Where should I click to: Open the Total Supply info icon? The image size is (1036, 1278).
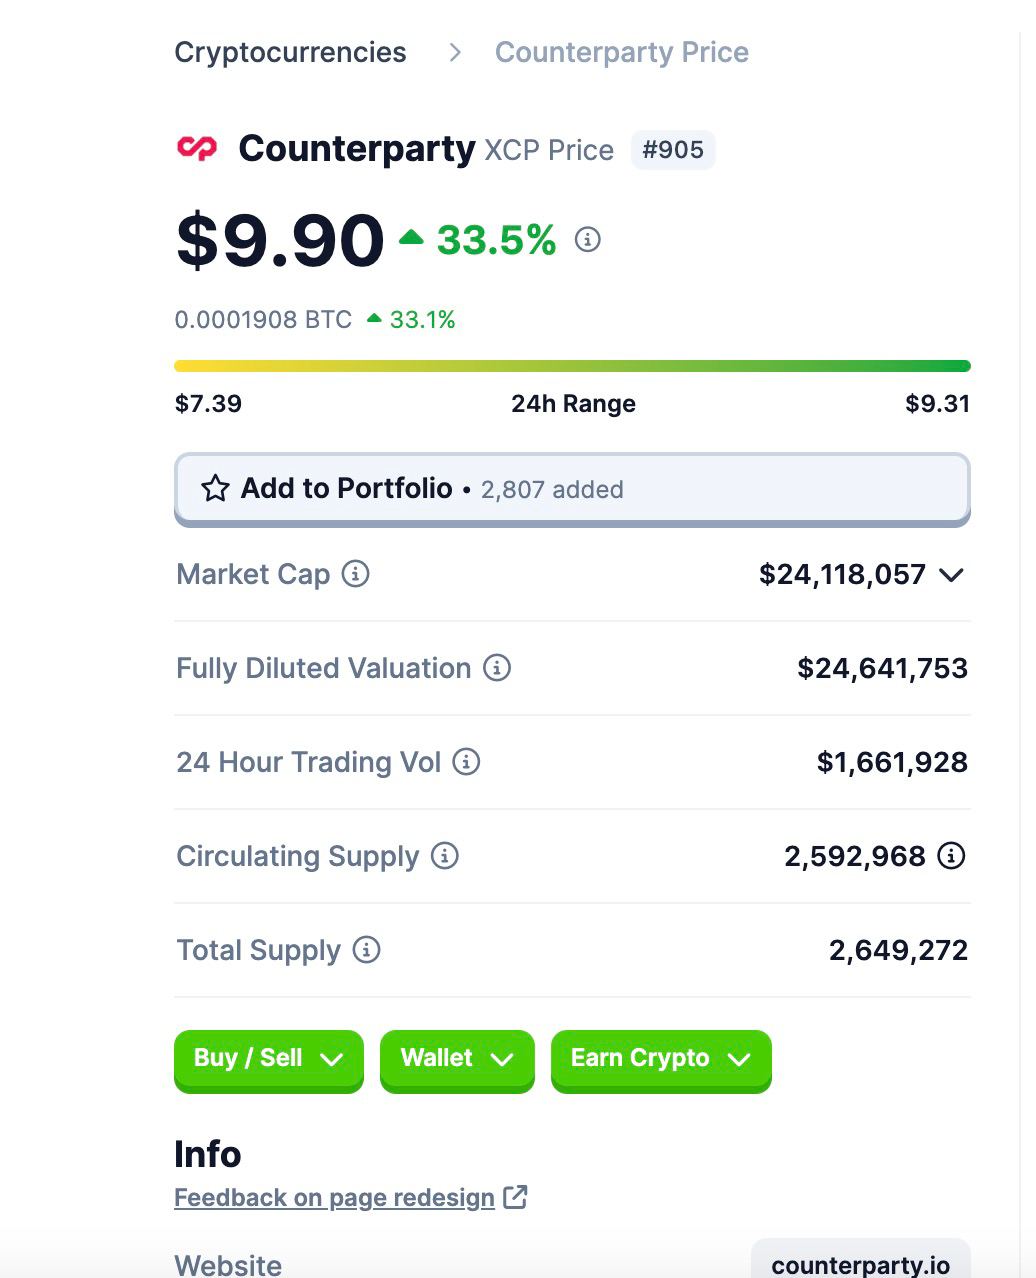pyautogui.click(x=367, y=950)
